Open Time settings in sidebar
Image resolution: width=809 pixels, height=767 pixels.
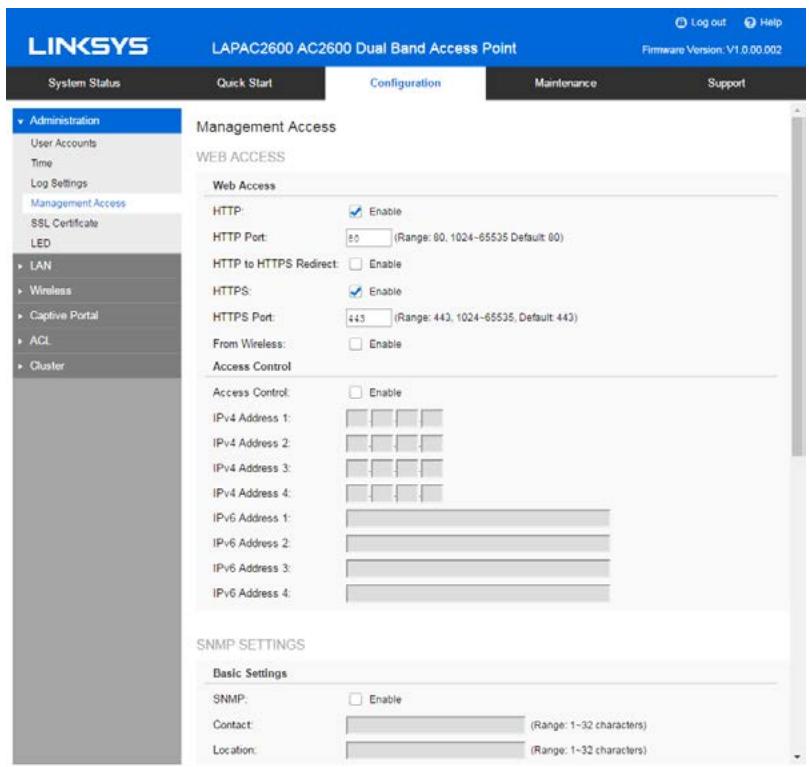41,163
